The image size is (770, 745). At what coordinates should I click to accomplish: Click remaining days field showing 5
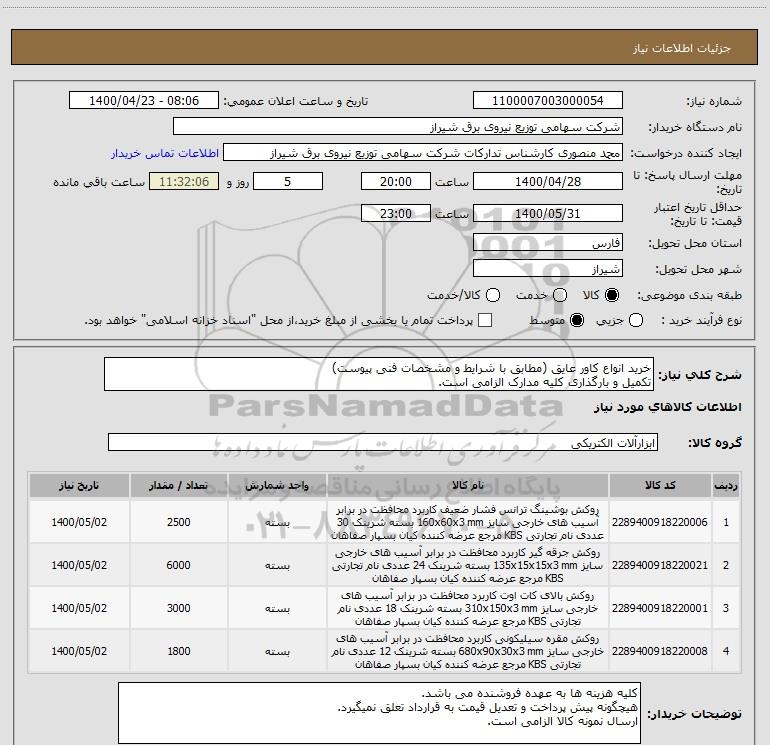click(x=288, y=181)
